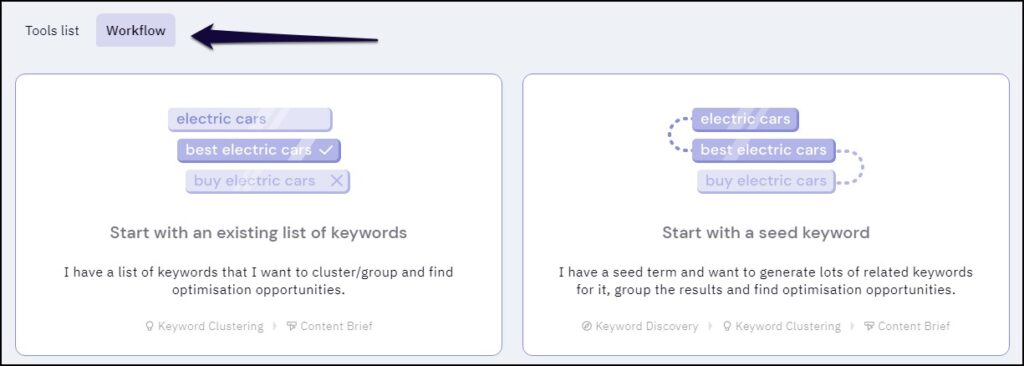Click the seed term description text

point(766,281)
